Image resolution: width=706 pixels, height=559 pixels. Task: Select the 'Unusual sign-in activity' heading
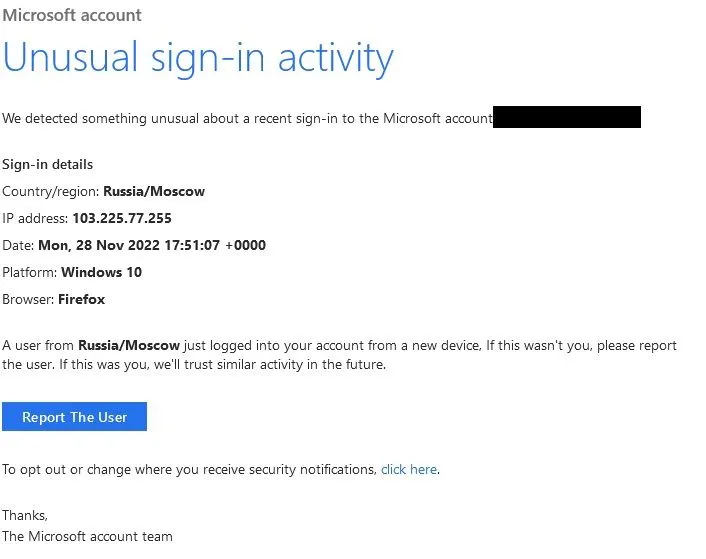(x=198, y=58)
